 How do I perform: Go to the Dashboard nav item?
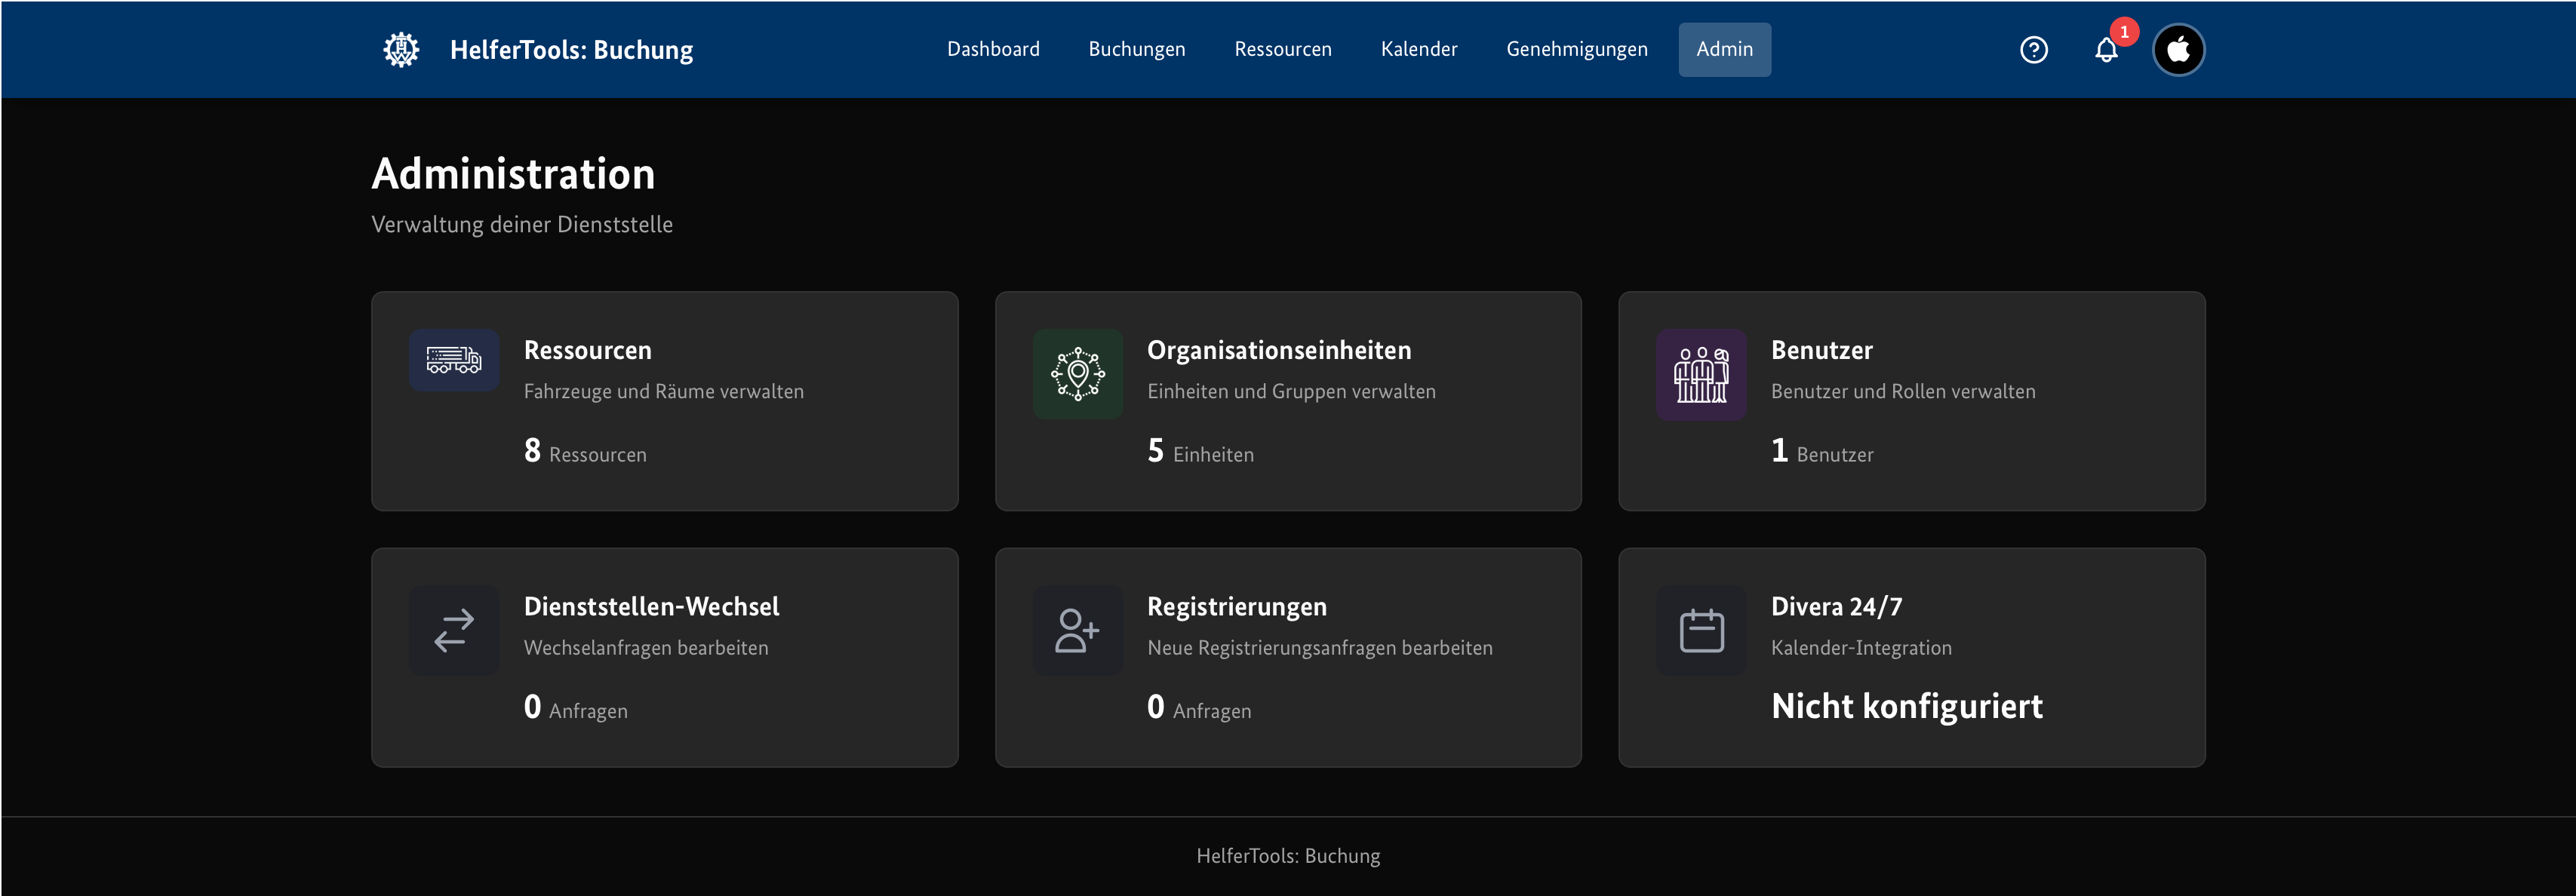993,49
